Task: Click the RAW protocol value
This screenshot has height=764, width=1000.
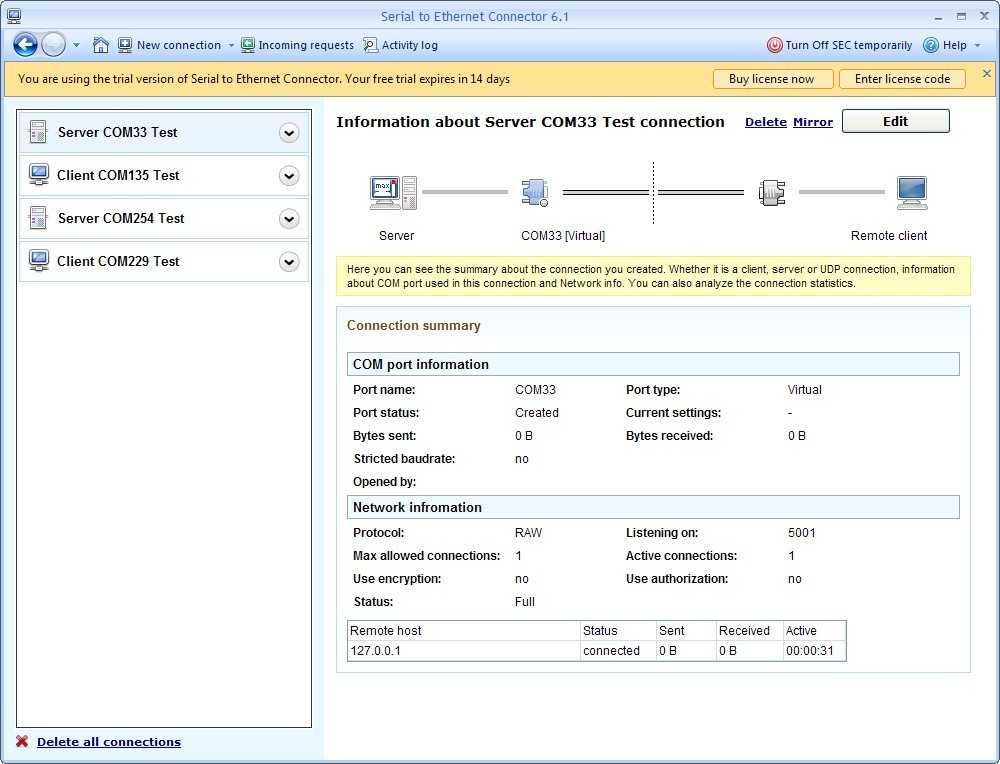Action: (x=528, y=533)
